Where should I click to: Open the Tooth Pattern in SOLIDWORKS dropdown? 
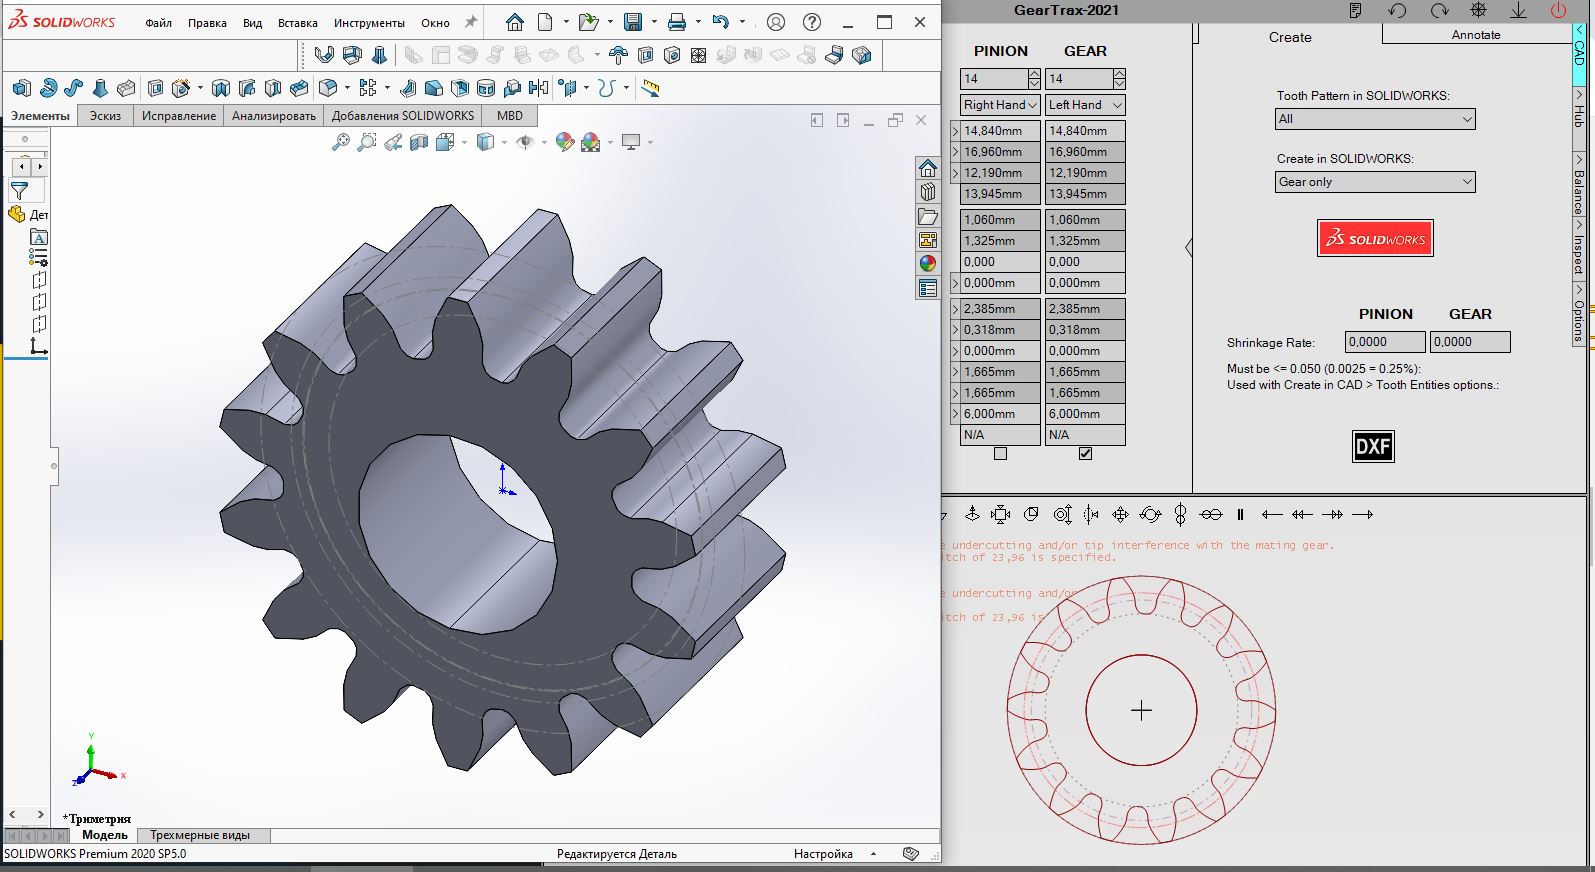[1375, 119]
